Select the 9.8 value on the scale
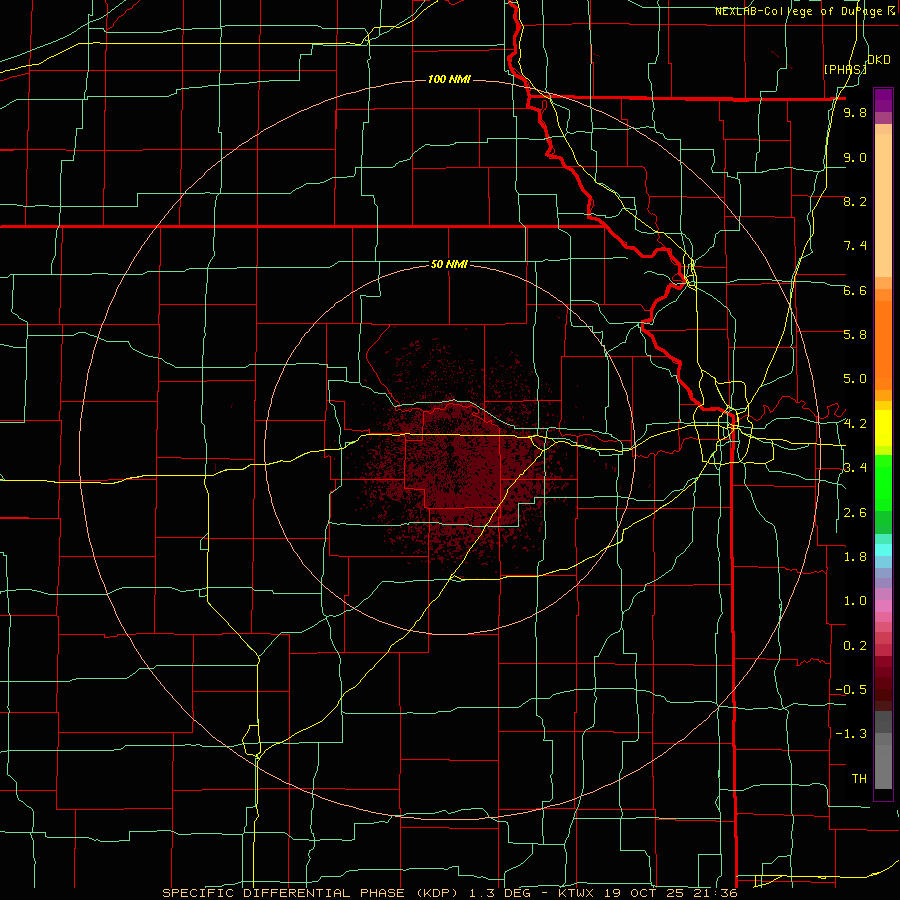 855,113
